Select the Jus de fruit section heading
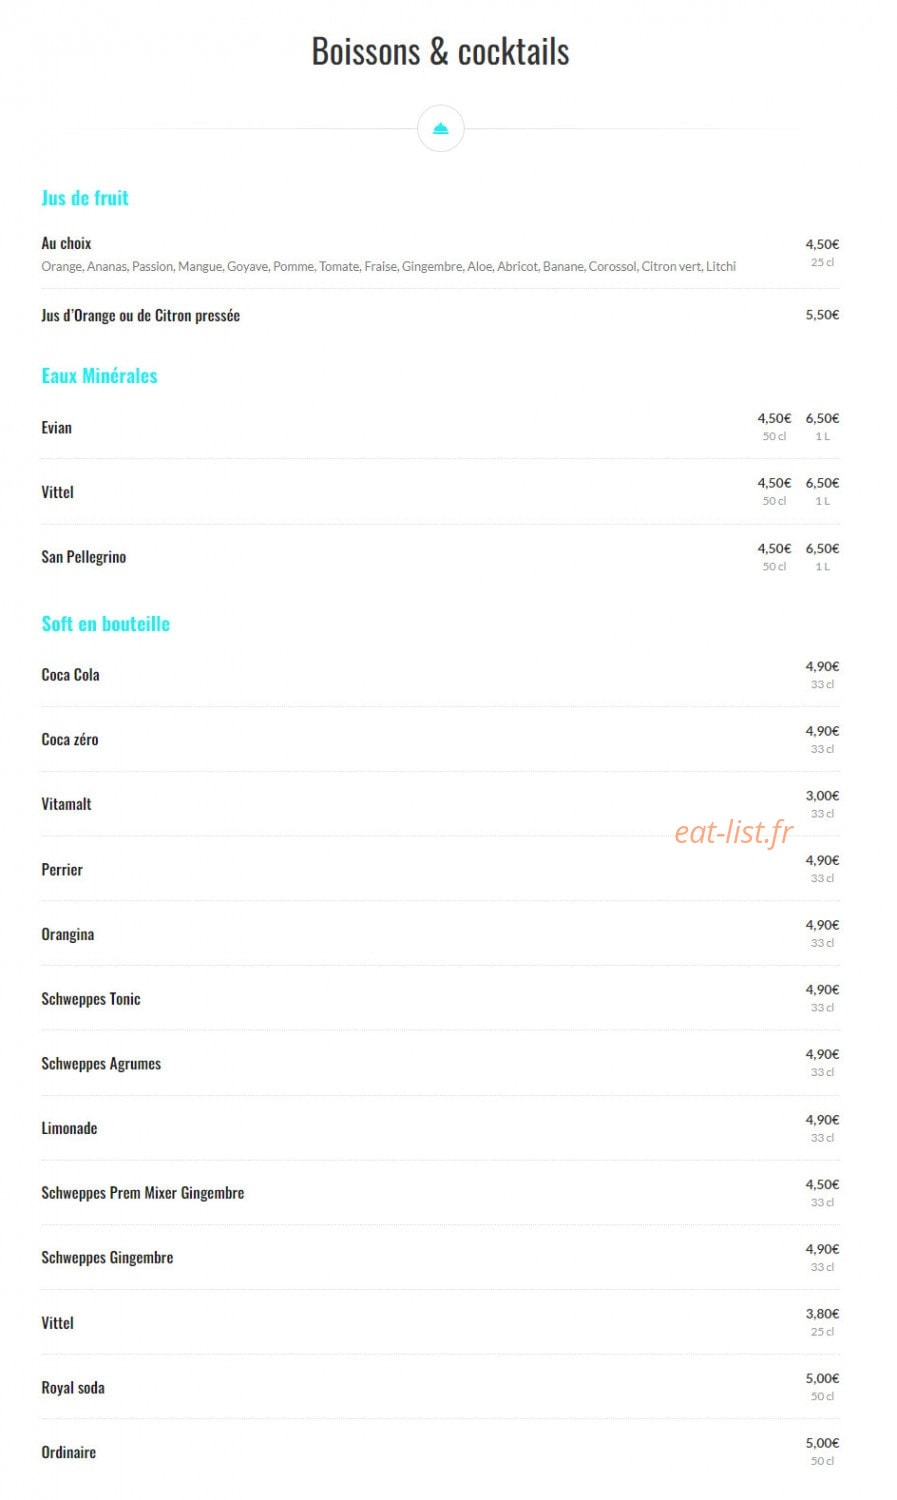Image resolution: width=897 pixels, height=1500 pixels. click(x=85, y=198)
